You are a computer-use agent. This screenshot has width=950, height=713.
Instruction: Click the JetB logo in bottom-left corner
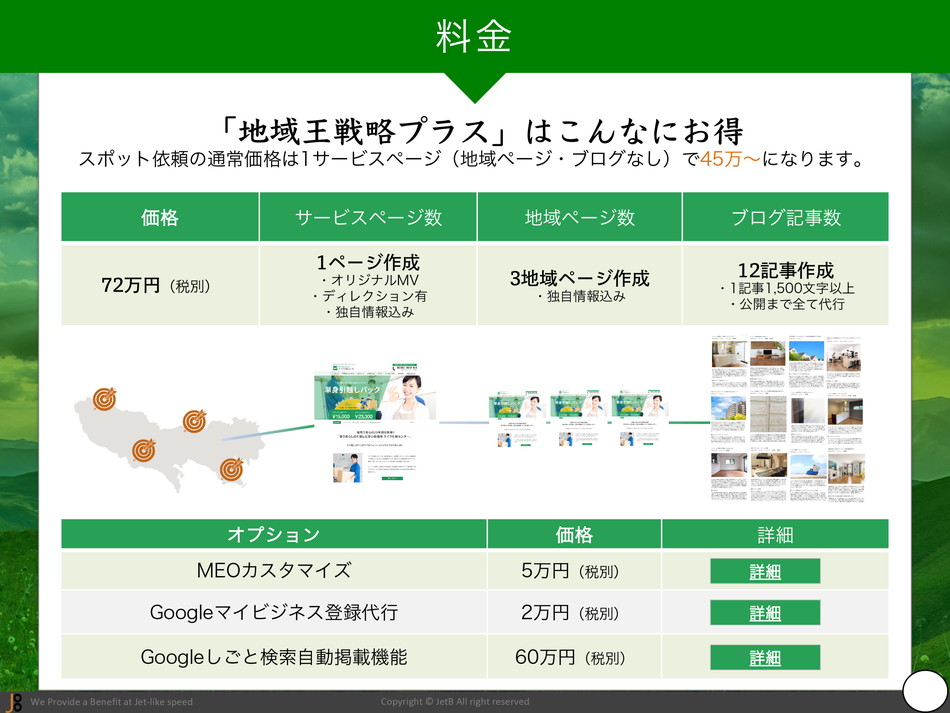(13, 702)
